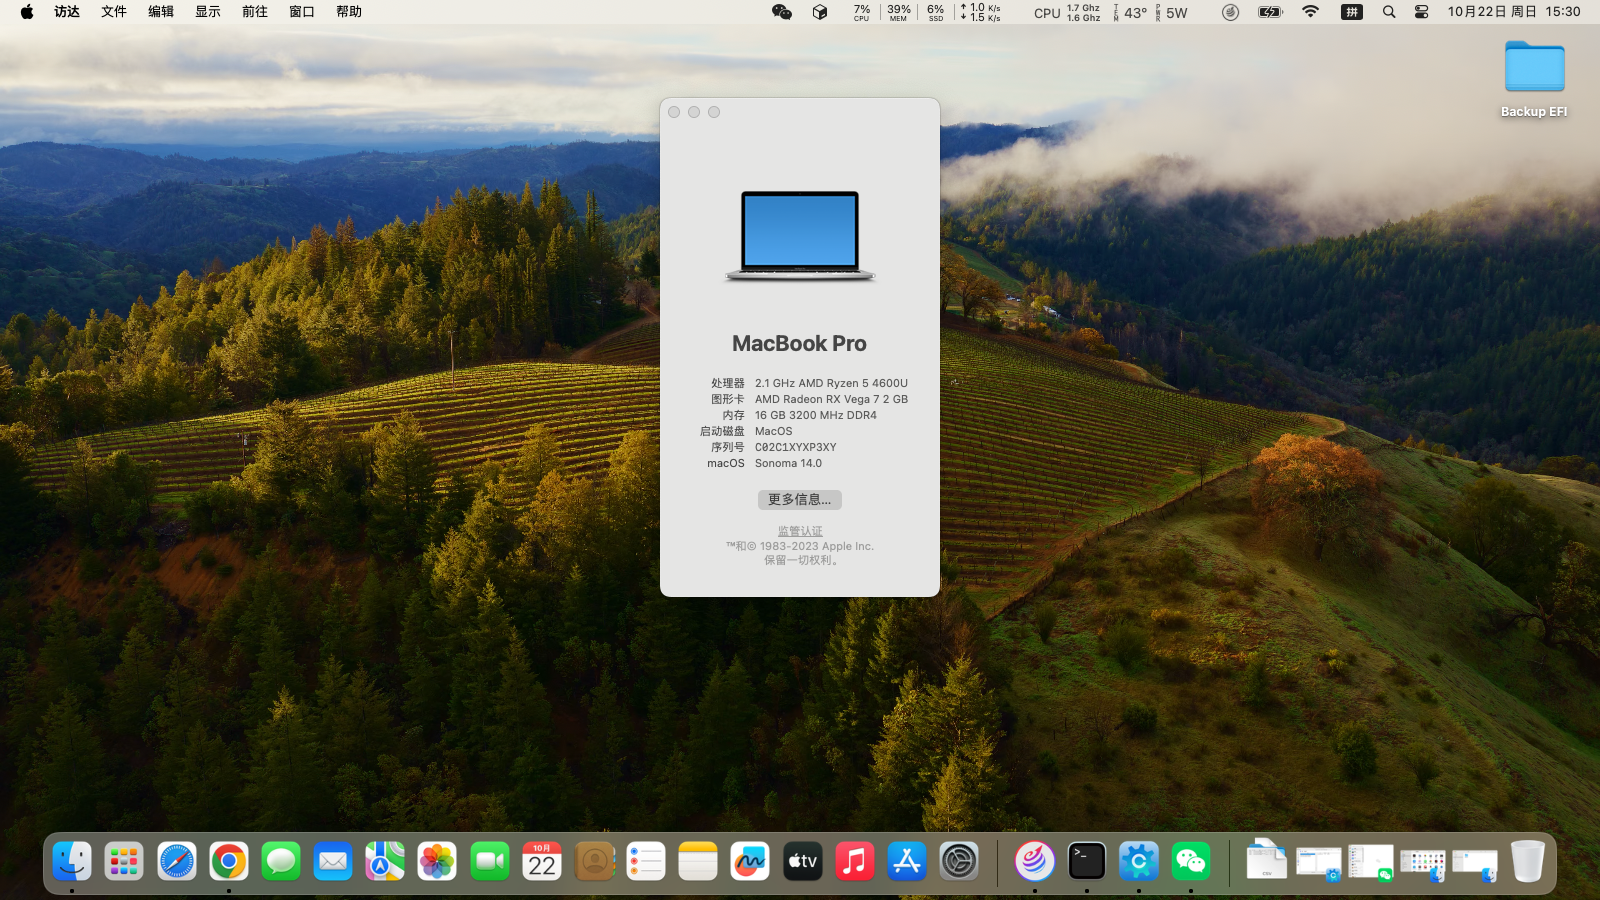Open Contacts app in the Dock

pos(594,861)
